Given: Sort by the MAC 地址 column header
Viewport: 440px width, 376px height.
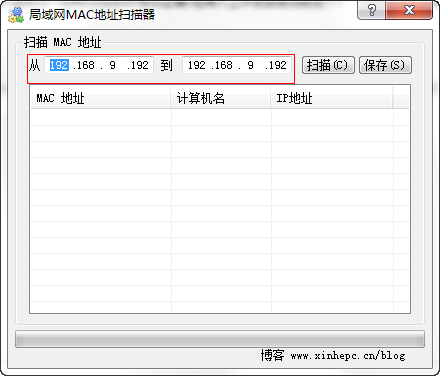Looking at the screenshot, I should [101, 98].
